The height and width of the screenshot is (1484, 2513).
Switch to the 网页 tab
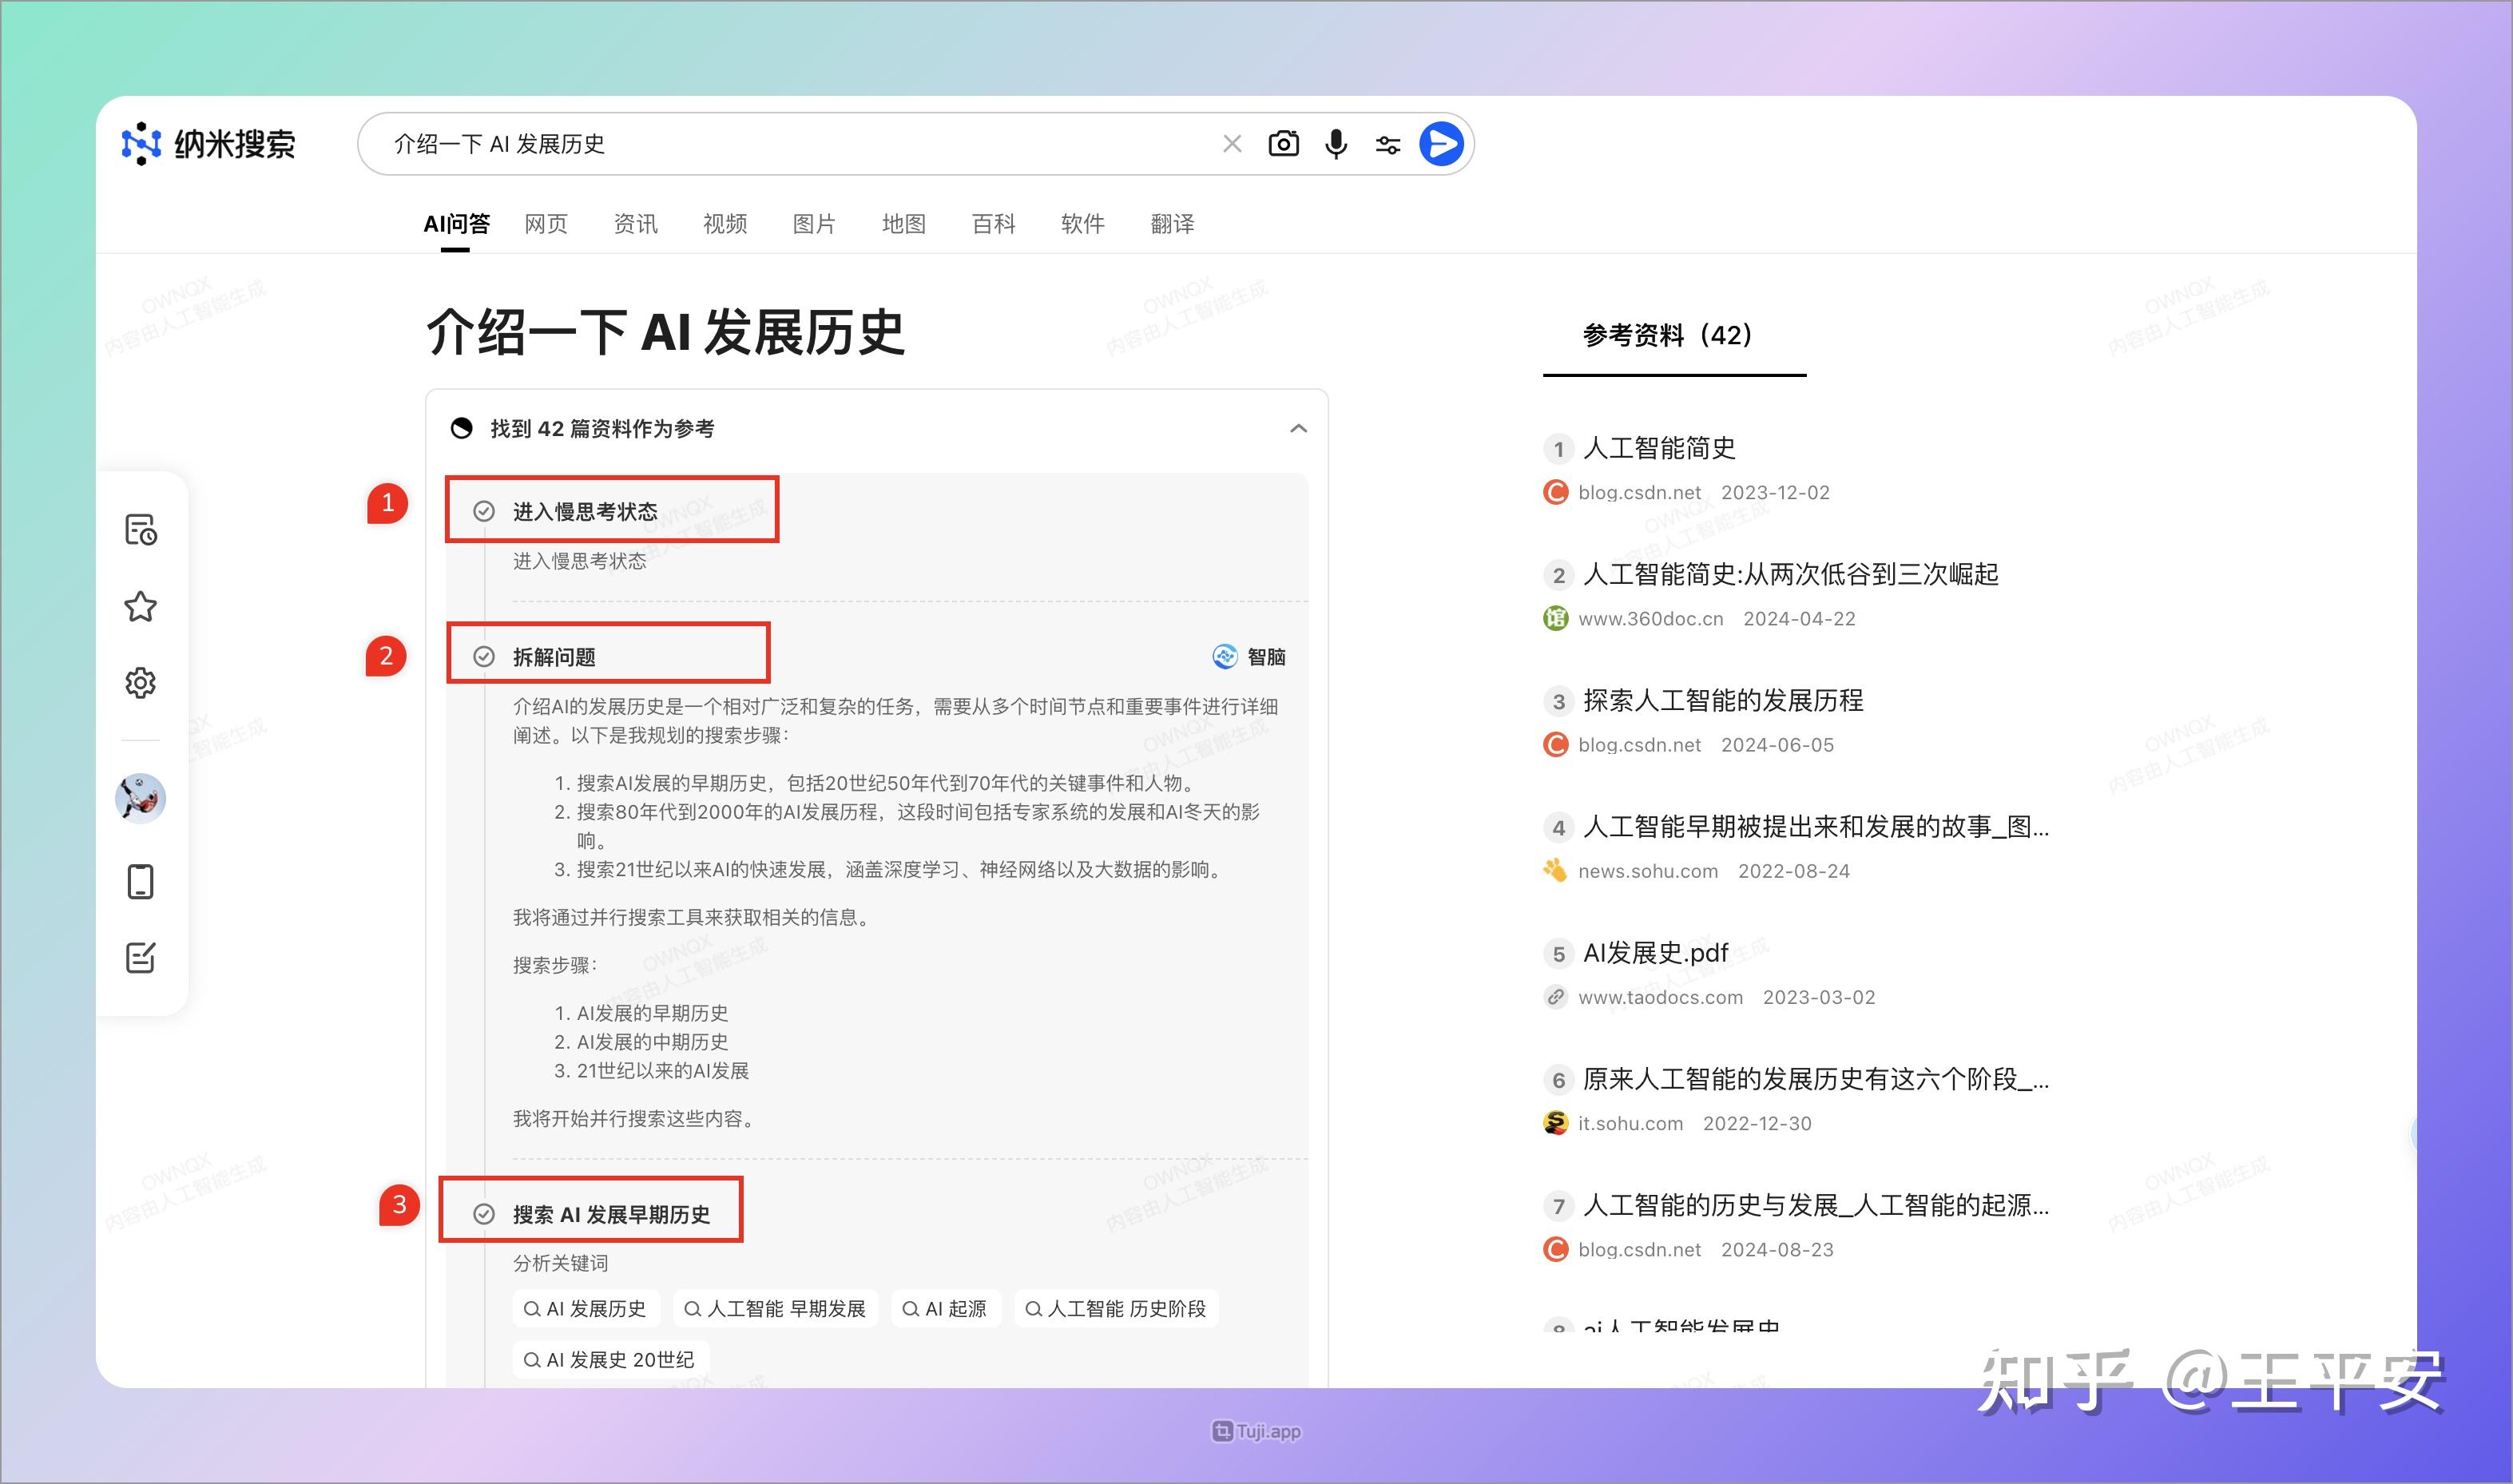pyautogui.click(x=546, y=224)
